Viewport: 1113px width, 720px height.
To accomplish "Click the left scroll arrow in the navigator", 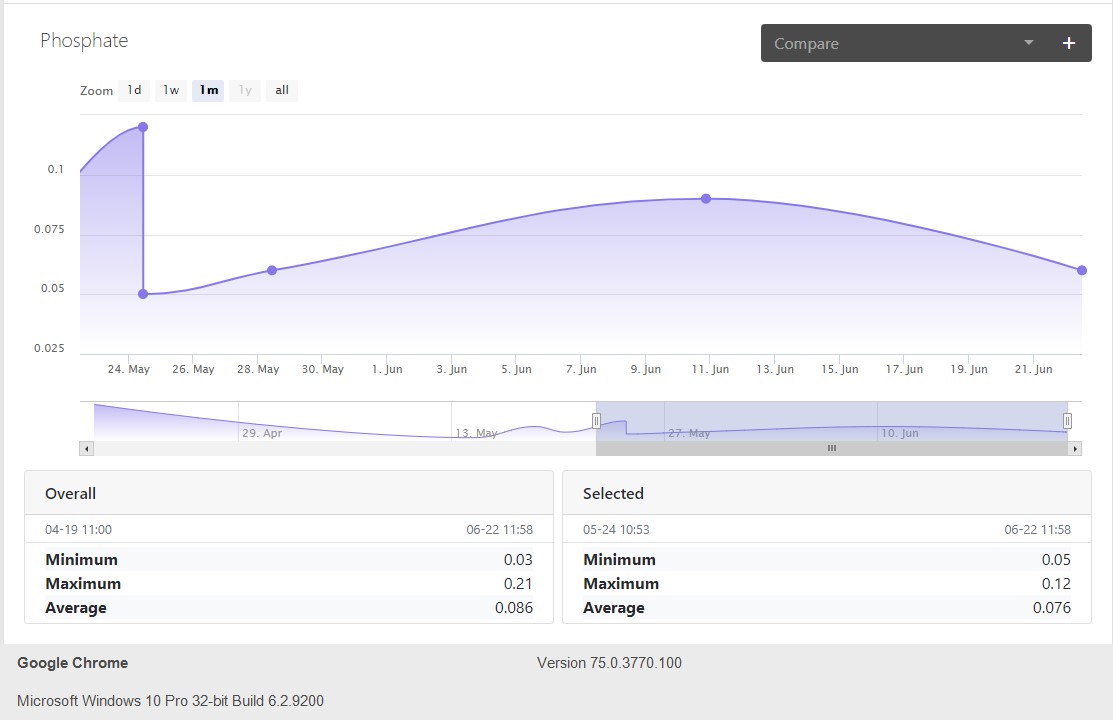I will click(x=87, y=449).
